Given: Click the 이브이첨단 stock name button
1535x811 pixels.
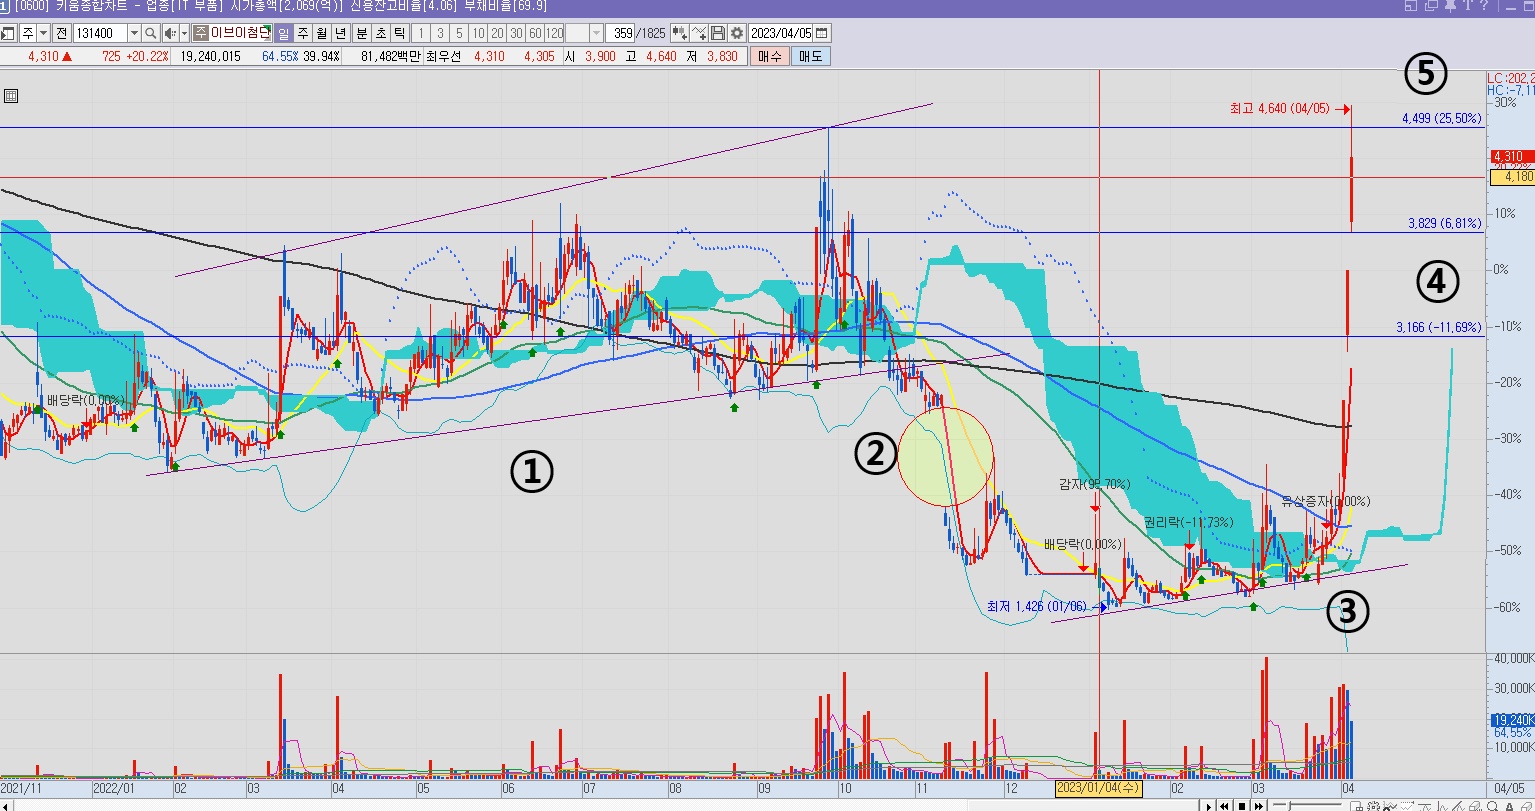Looking at the screenshot, I should click(232, 33).
